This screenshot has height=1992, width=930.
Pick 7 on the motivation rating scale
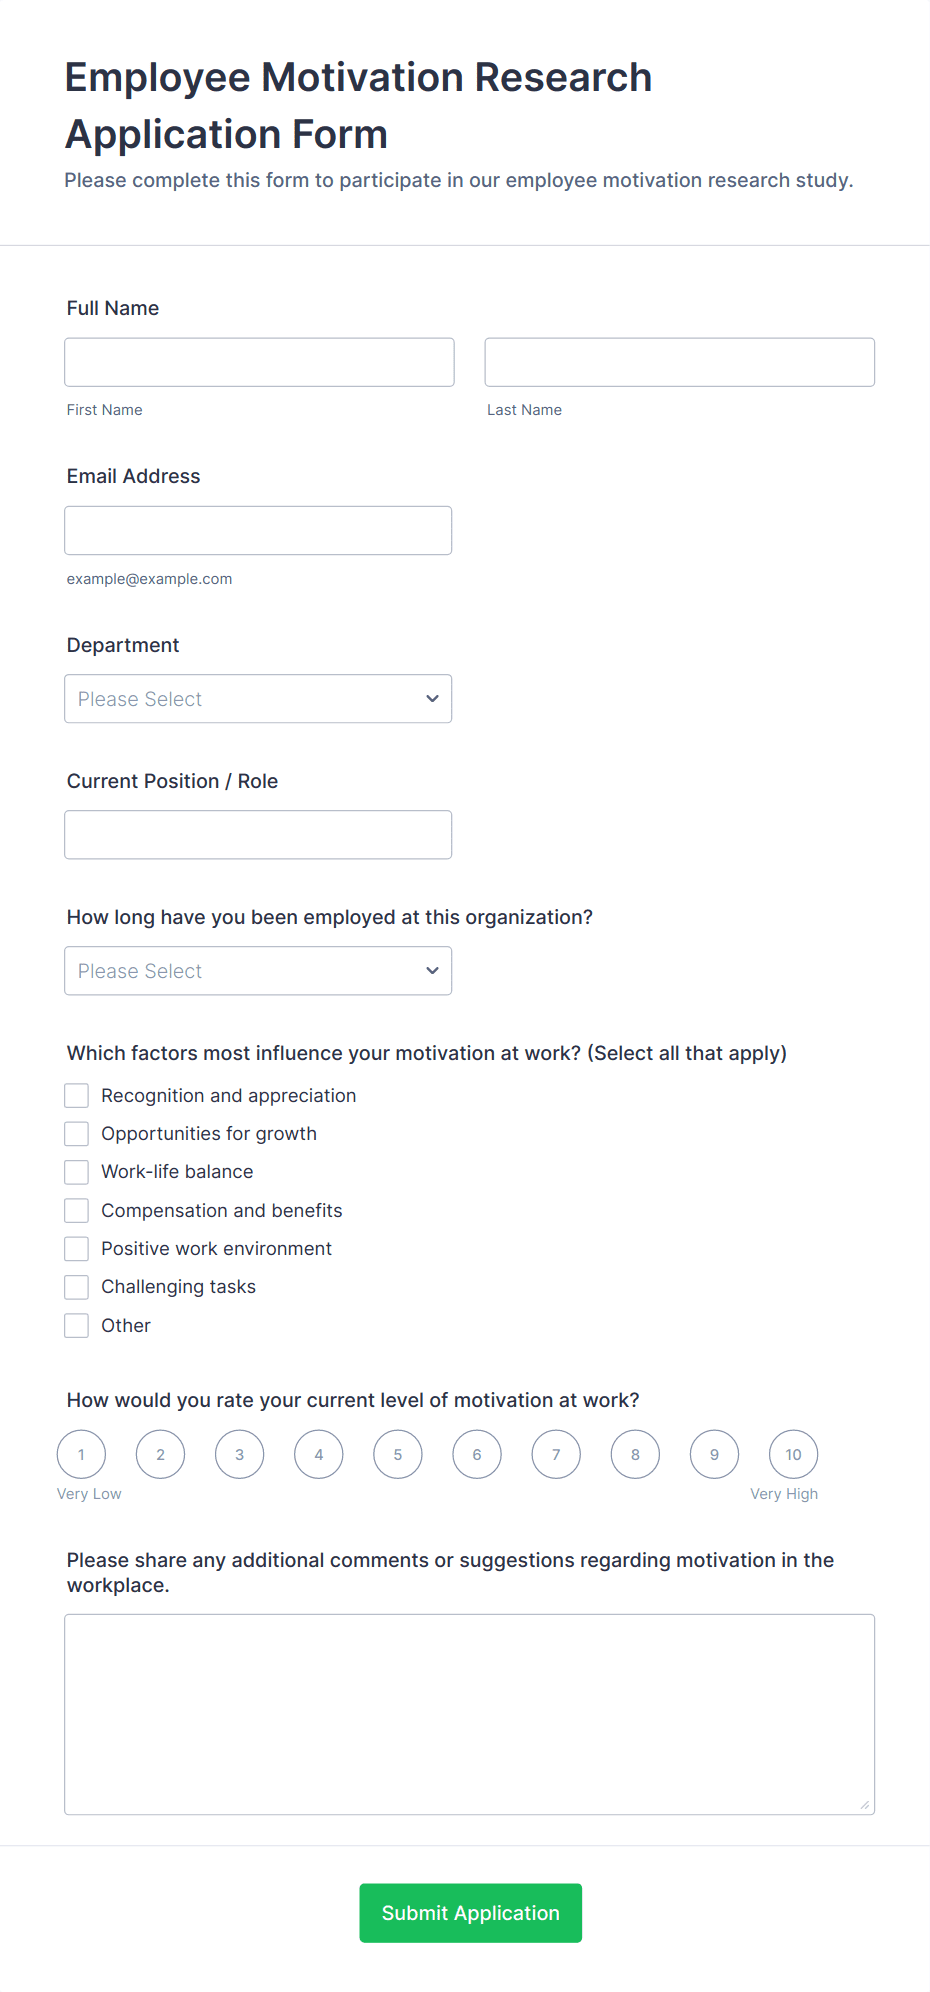[555, 1454]
